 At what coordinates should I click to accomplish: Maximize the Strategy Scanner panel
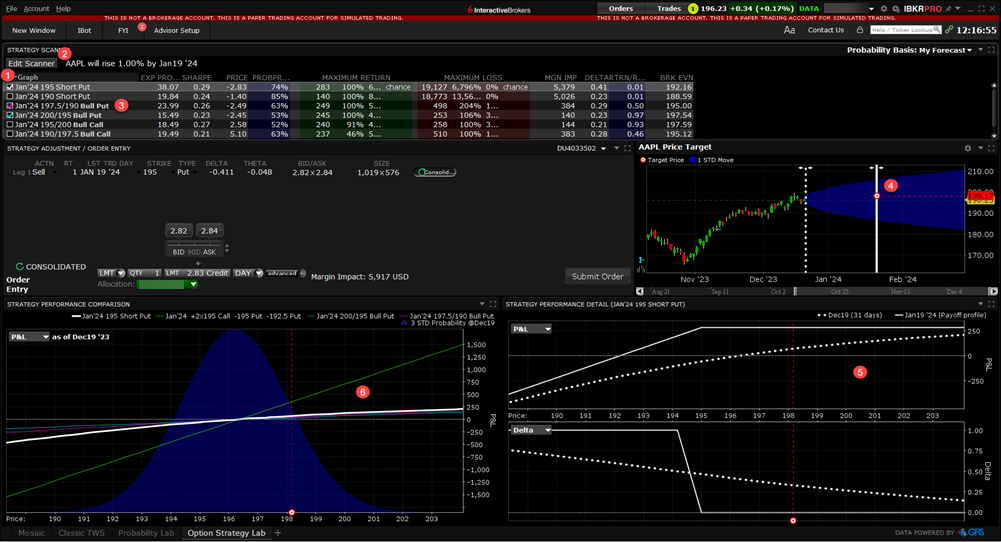click(991, 50)
